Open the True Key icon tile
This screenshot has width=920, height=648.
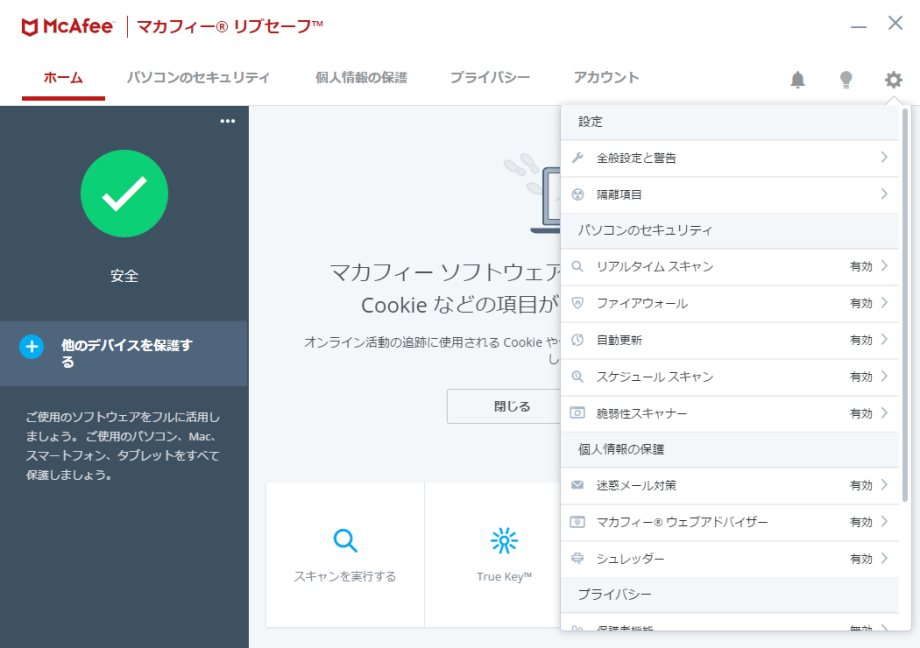coord(504,541)
